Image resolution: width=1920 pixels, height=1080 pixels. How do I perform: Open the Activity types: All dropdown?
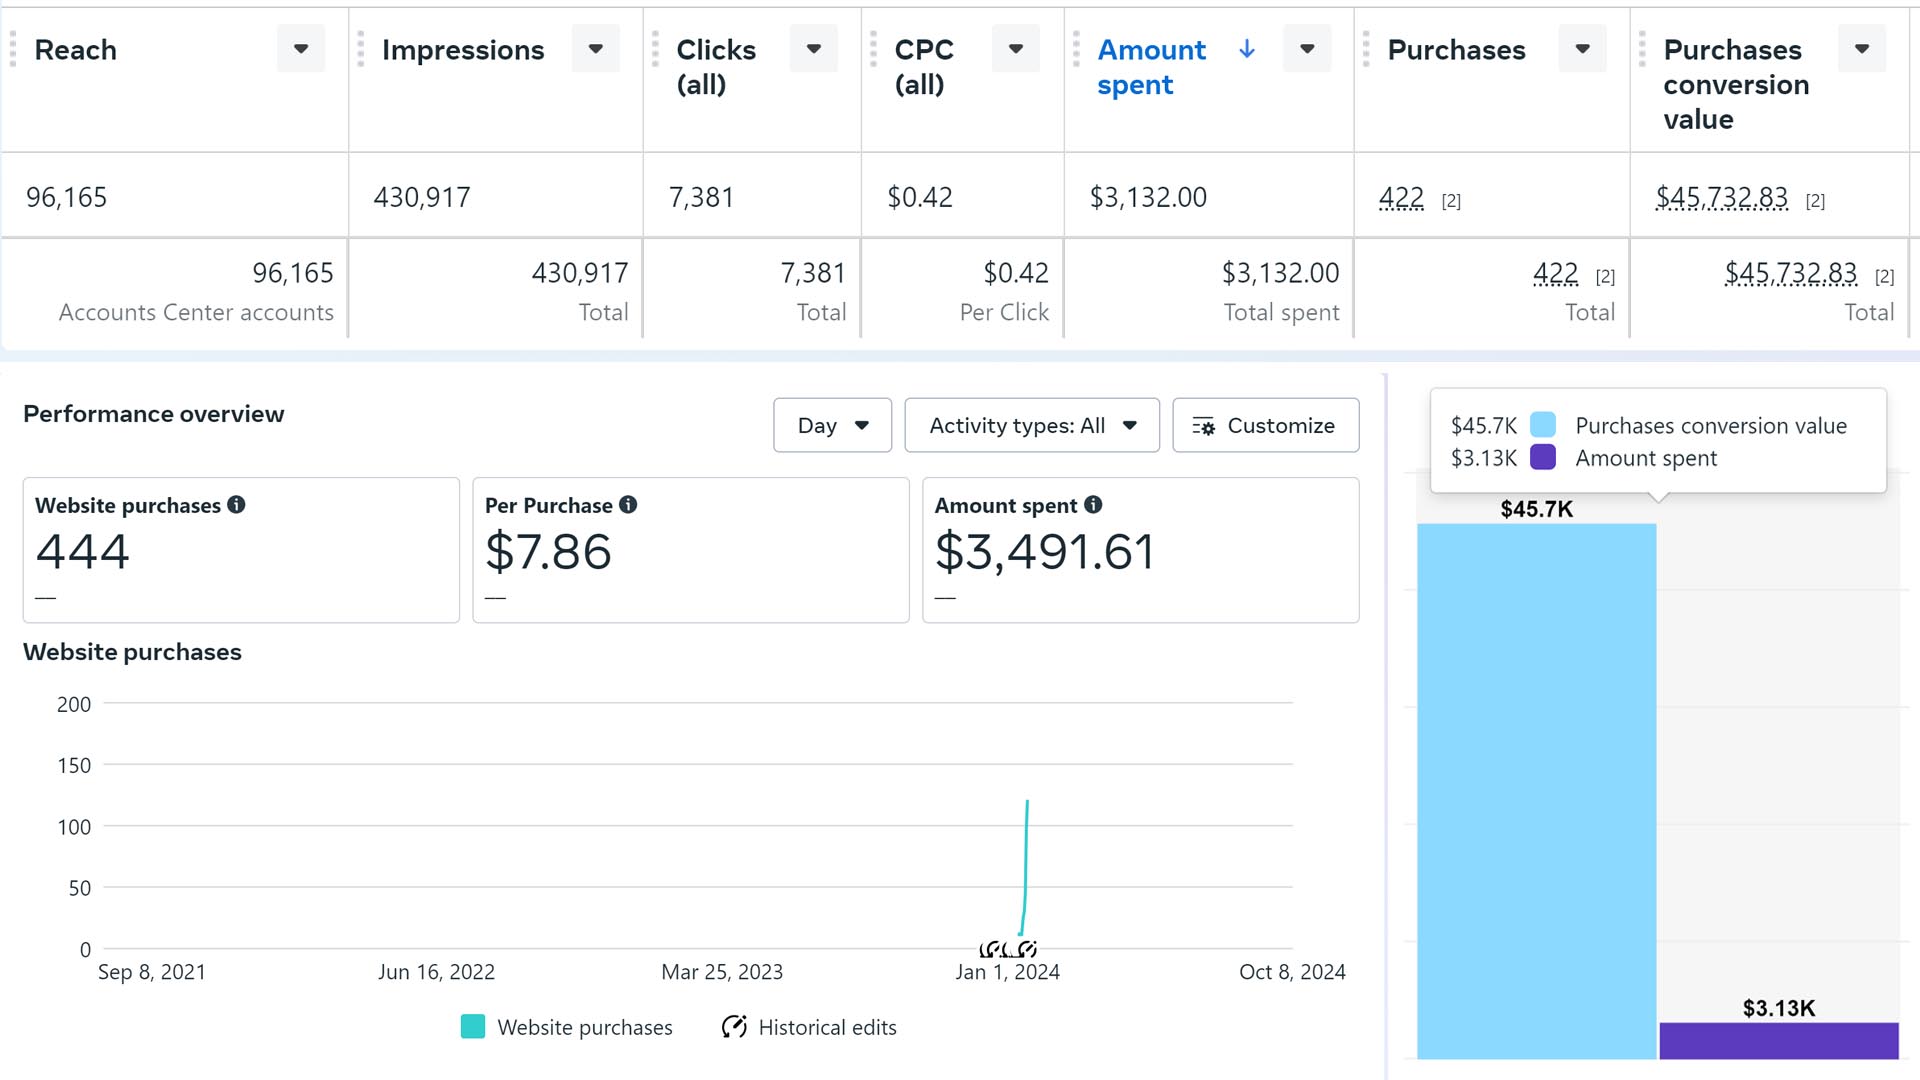[x=1032, y=425]
